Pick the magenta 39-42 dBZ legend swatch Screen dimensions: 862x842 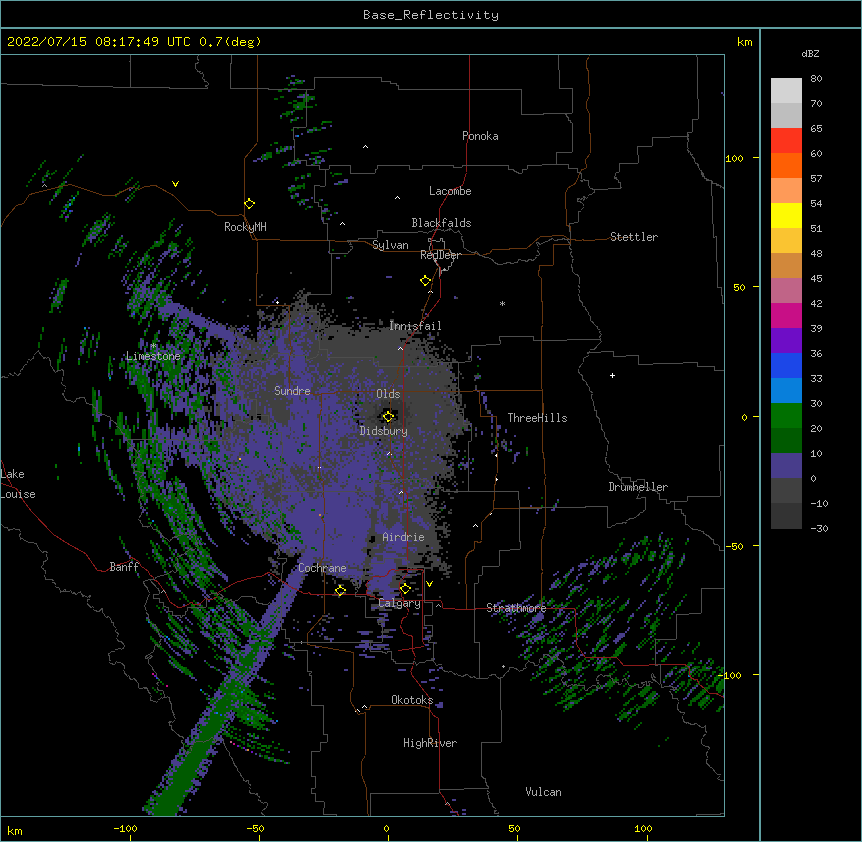tap(786, 315)
